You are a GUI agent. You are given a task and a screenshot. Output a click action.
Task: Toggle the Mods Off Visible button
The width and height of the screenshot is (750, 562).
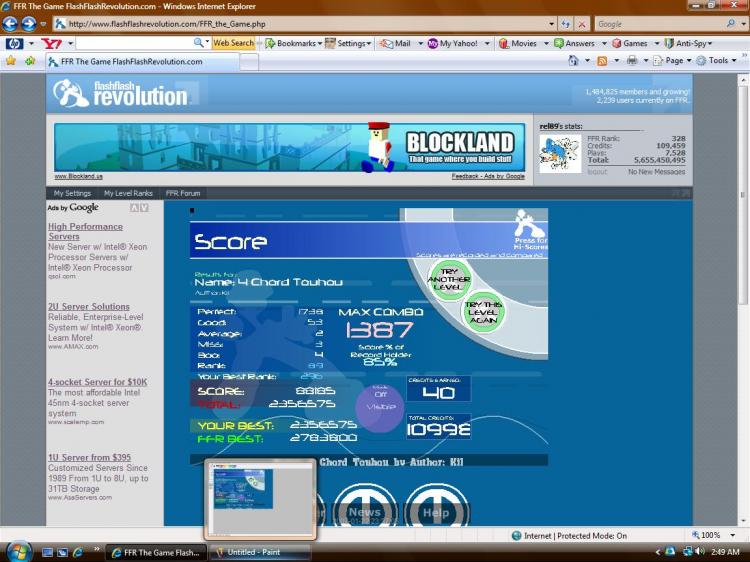point(380,408)
